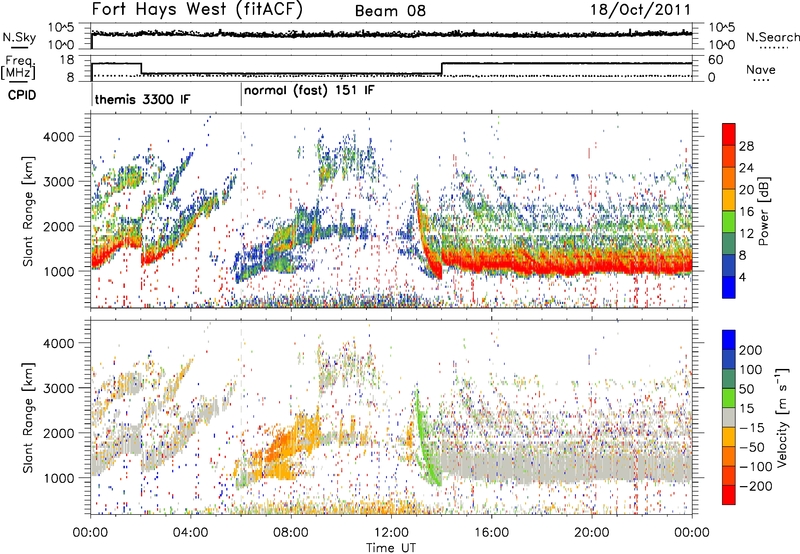Click the '-15' label on Velocity color bar
The image size is (800, 554).
click(x=751, y=428)
